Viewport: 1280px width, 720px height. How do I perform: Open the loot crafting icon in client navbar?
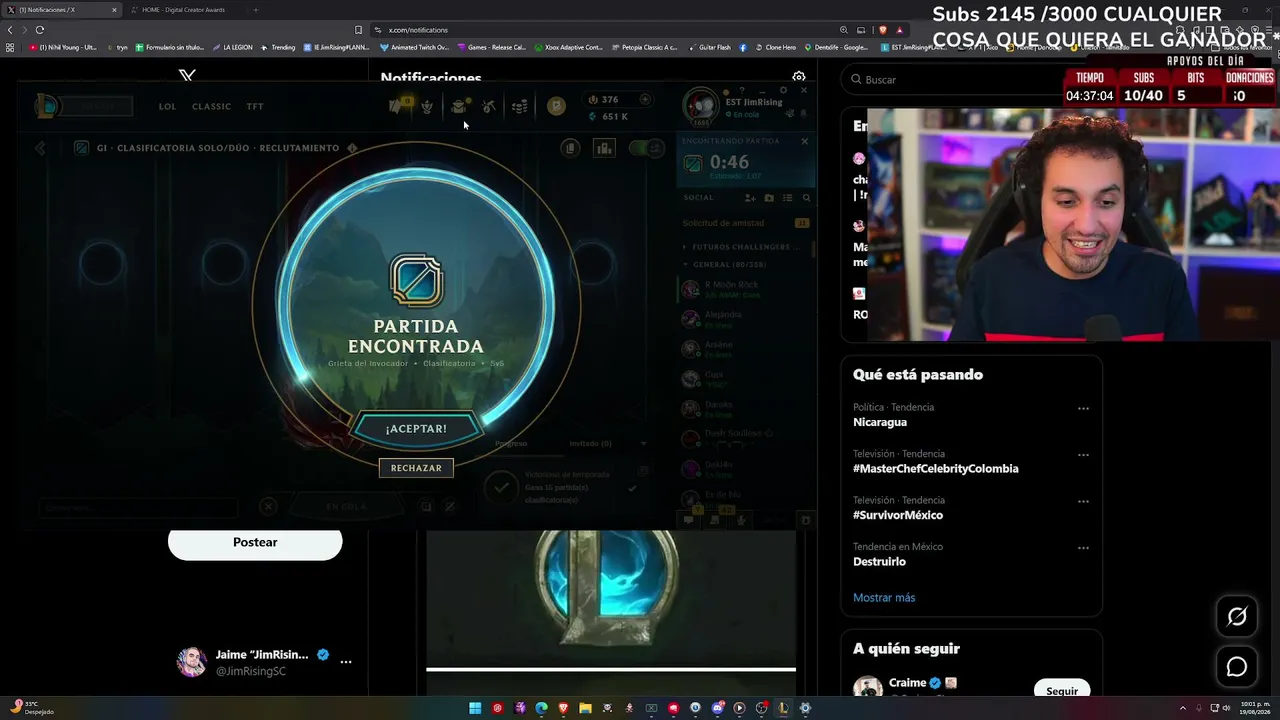pos(489,106)
